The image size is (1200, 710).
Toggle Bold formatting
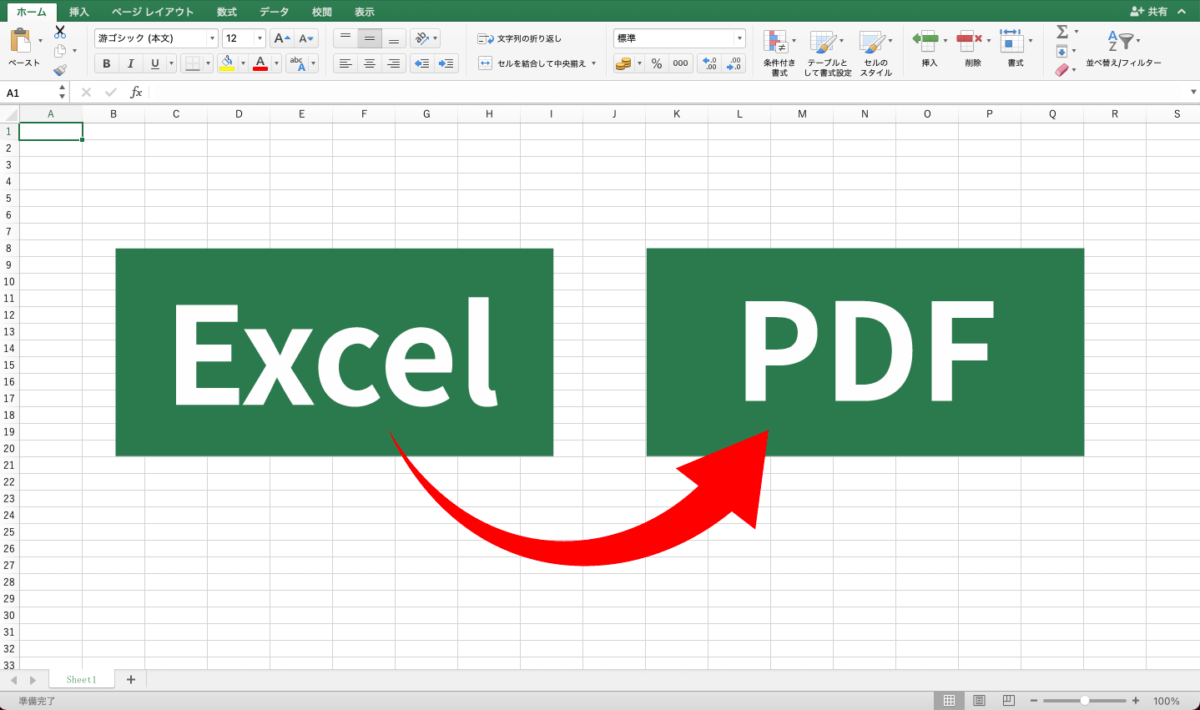(x=106, y=63)
